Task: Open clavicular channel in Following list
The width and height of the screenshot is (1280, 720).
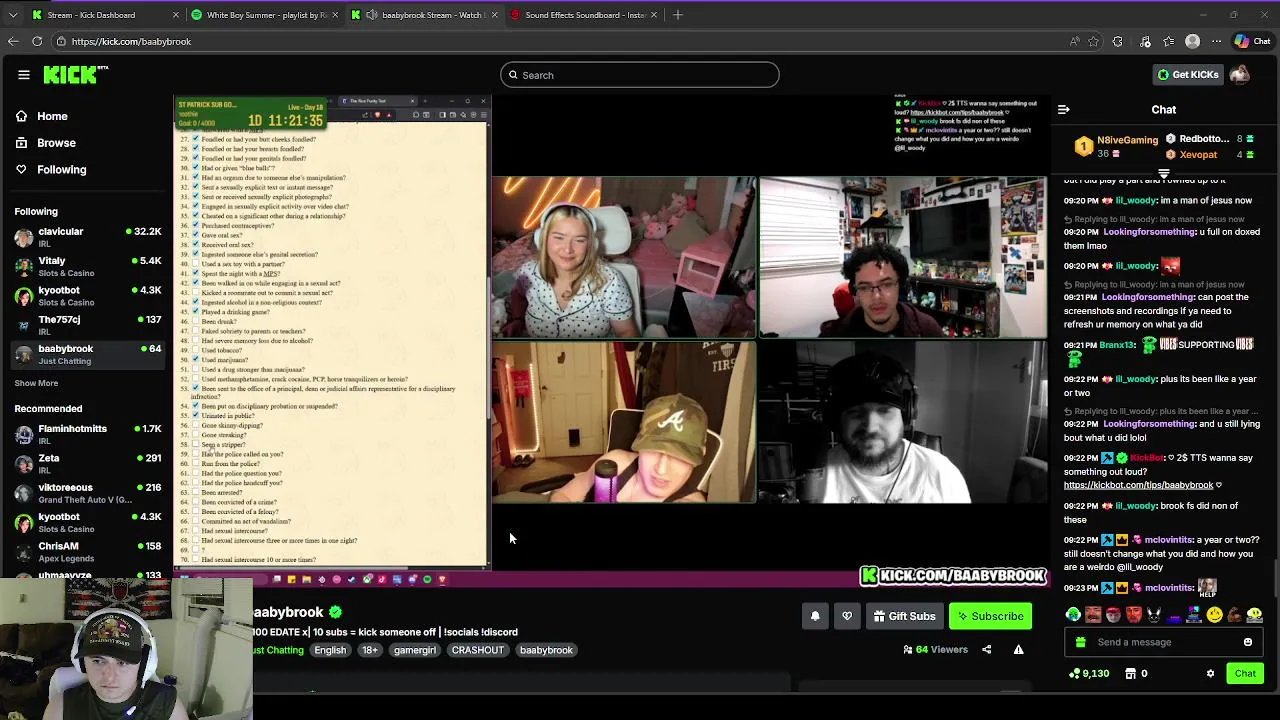Action: pyautogui.click(x=88, y=237)
